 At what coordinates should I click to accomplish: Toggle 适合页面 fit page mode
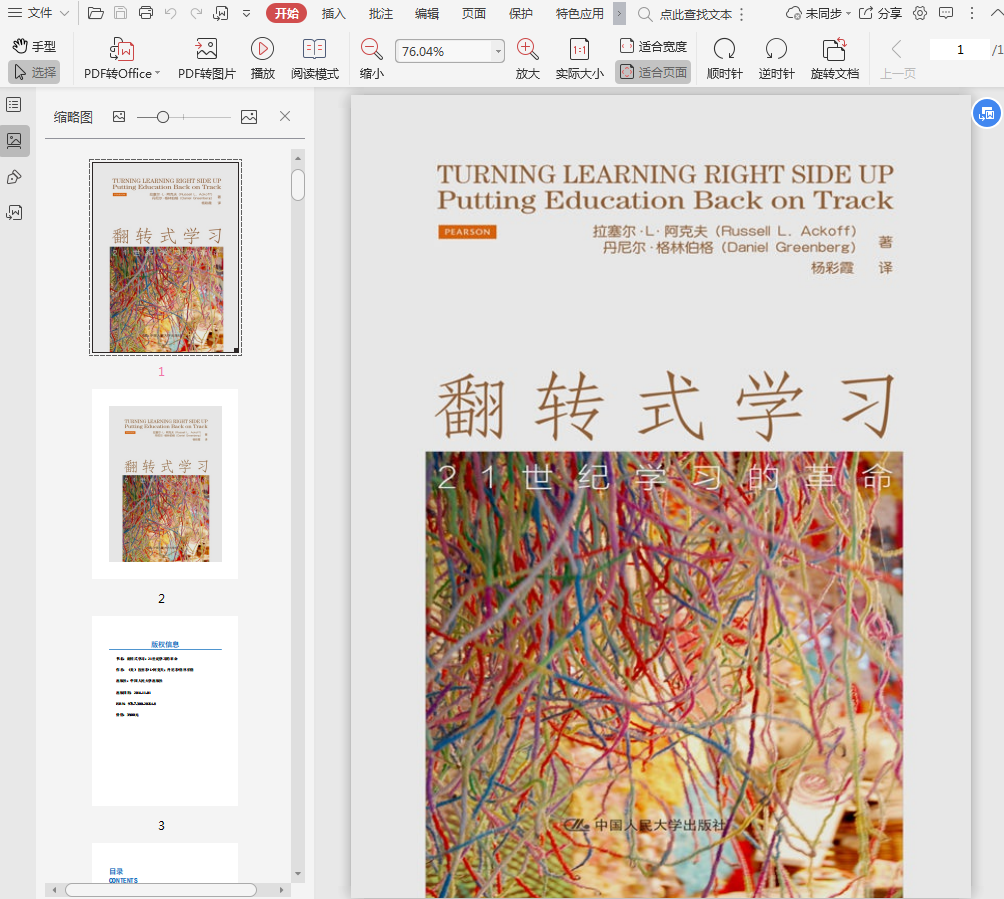(653, 72)
